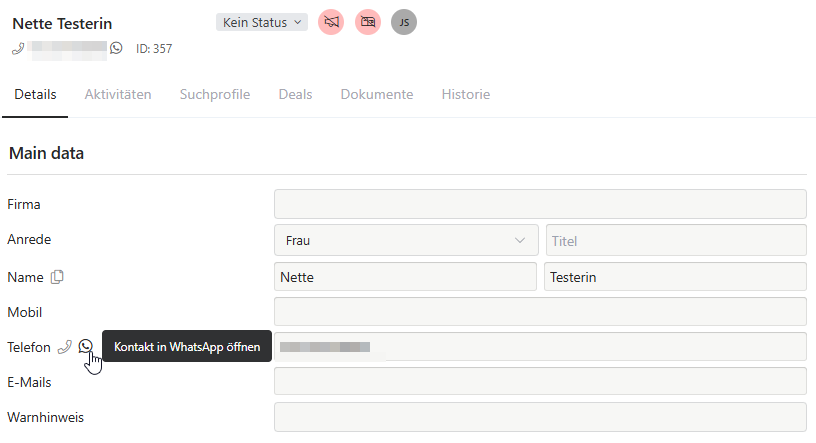Switch to the Aktivitäten tab
Screen dimensions: 816x443
(x=118, y=95)
